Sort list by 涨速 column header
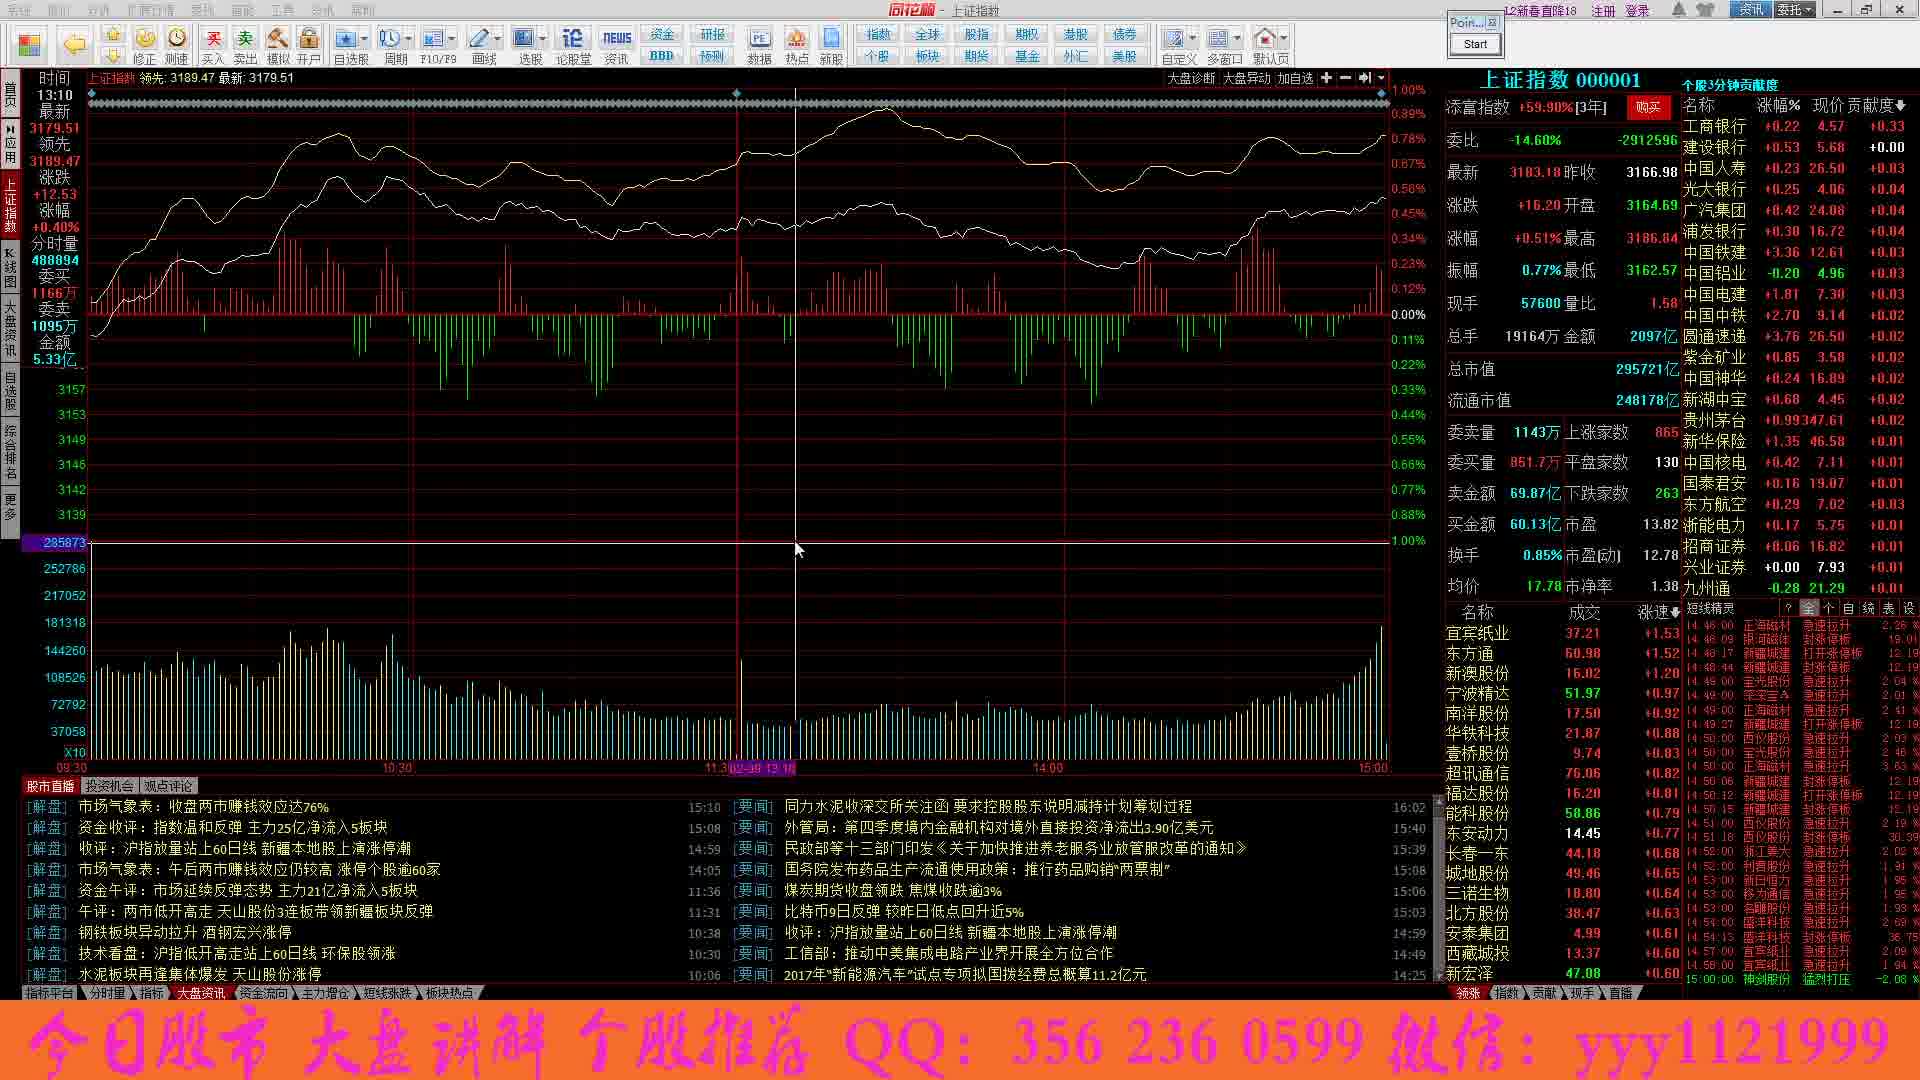Viewport: 1920px width, 1080px height. pyautogui.click(x=1658, y=612)
